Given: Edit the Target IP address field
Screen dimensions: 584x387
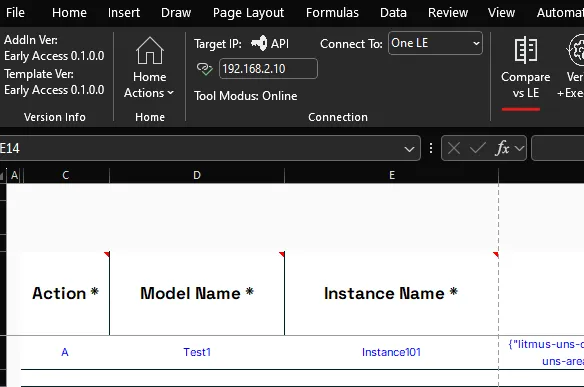Looking at the screenshot, I should (268, 69).
